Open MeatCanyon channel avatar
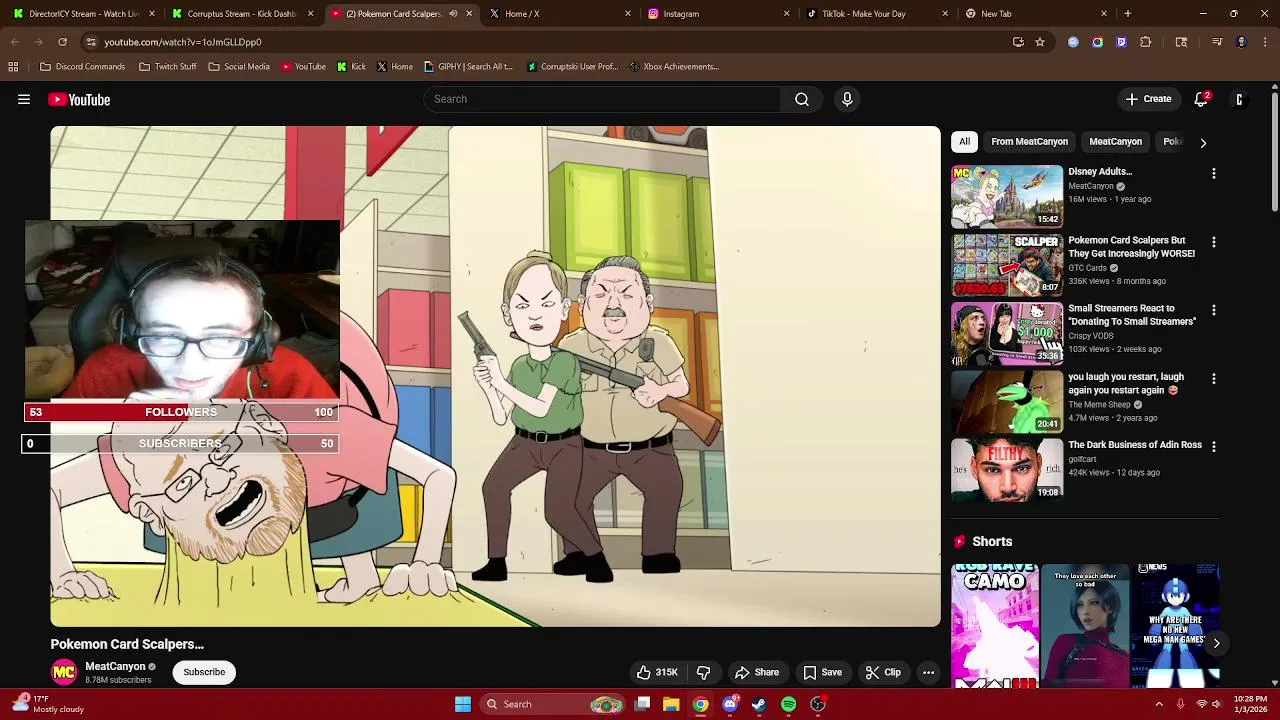This screenshot has width=1280, height=720. (x=64, y=672)
